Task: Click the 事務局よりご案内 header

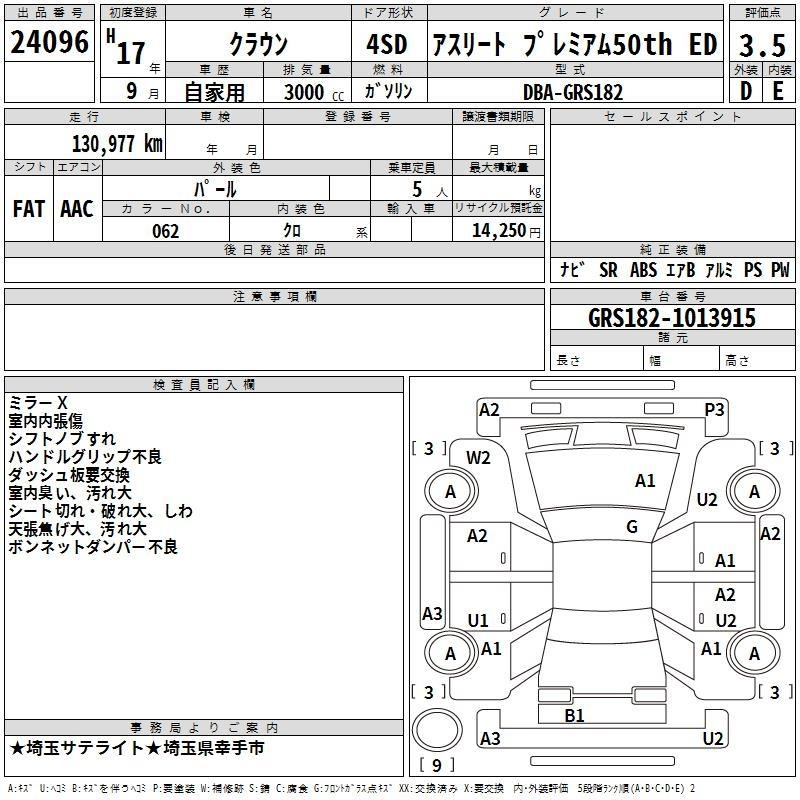Action: (204, 728)
